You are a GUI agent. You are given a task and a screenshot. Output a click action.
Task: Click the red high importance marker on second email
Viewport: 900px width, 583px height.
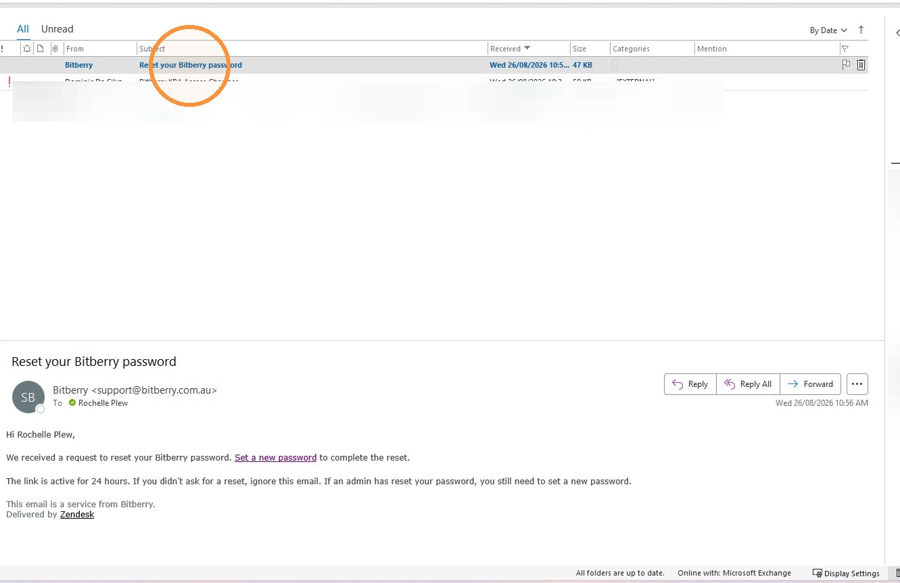[9, 82]
